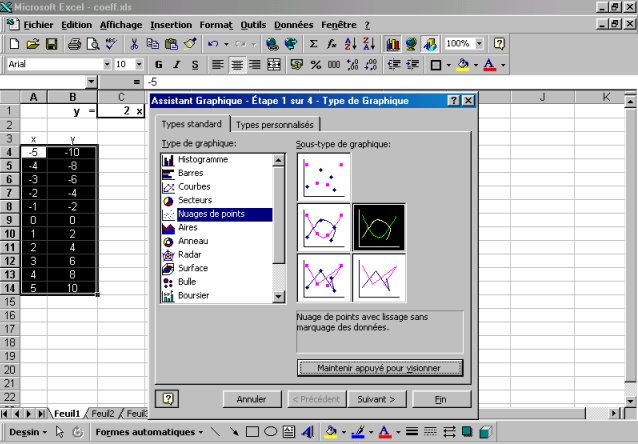Activate the Format Painter brush

pyautogui.click(x=190, y=44)
